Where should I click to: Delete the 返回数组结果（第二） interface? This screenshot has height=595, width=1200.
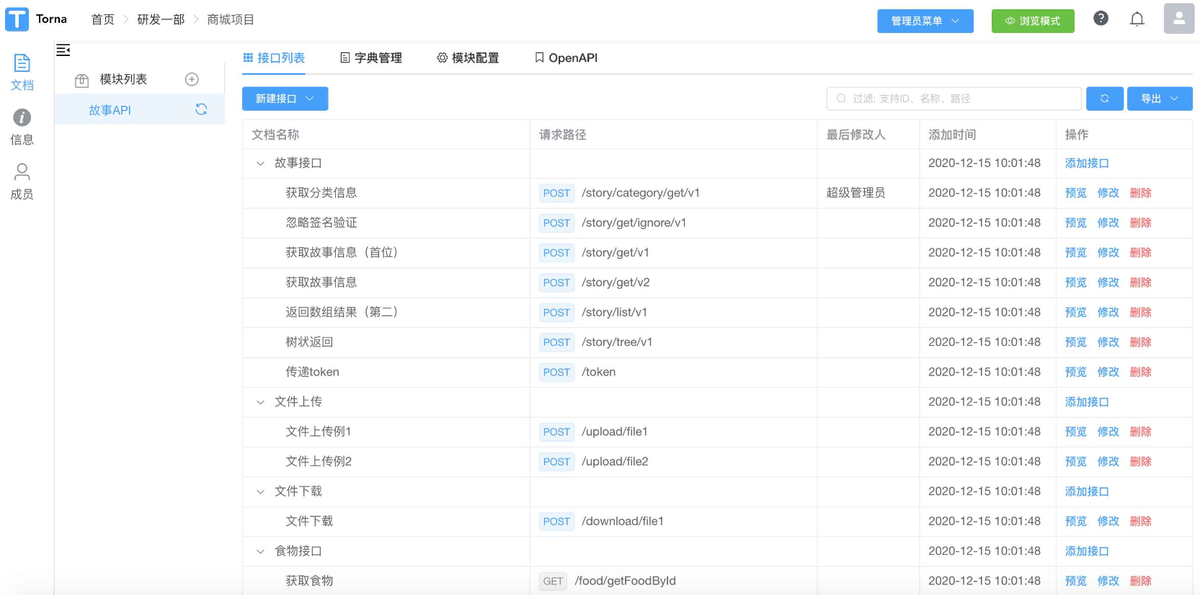1140,312
